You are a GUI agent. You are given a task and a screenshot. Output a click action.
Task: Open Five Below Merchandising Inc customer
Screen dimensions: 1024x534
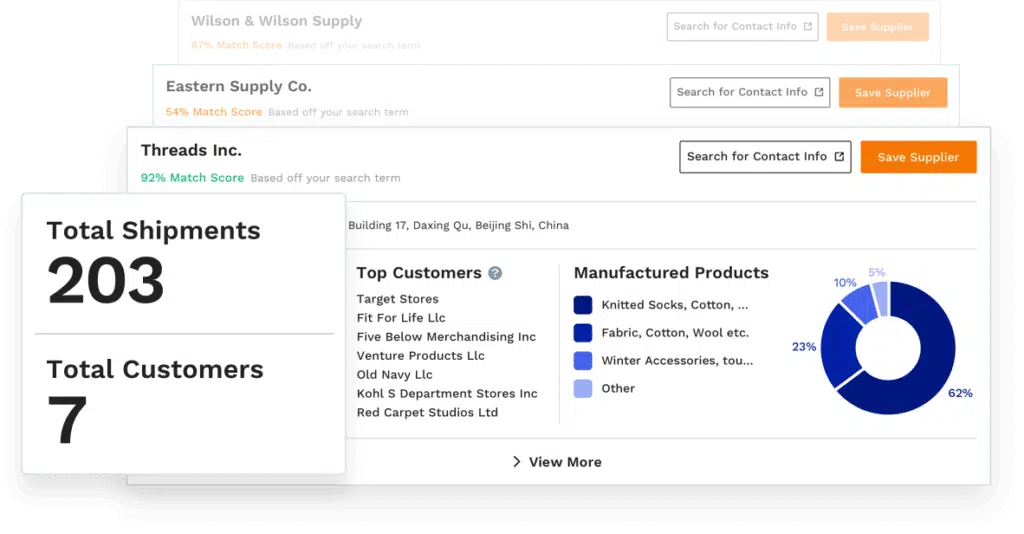(446, 337)
